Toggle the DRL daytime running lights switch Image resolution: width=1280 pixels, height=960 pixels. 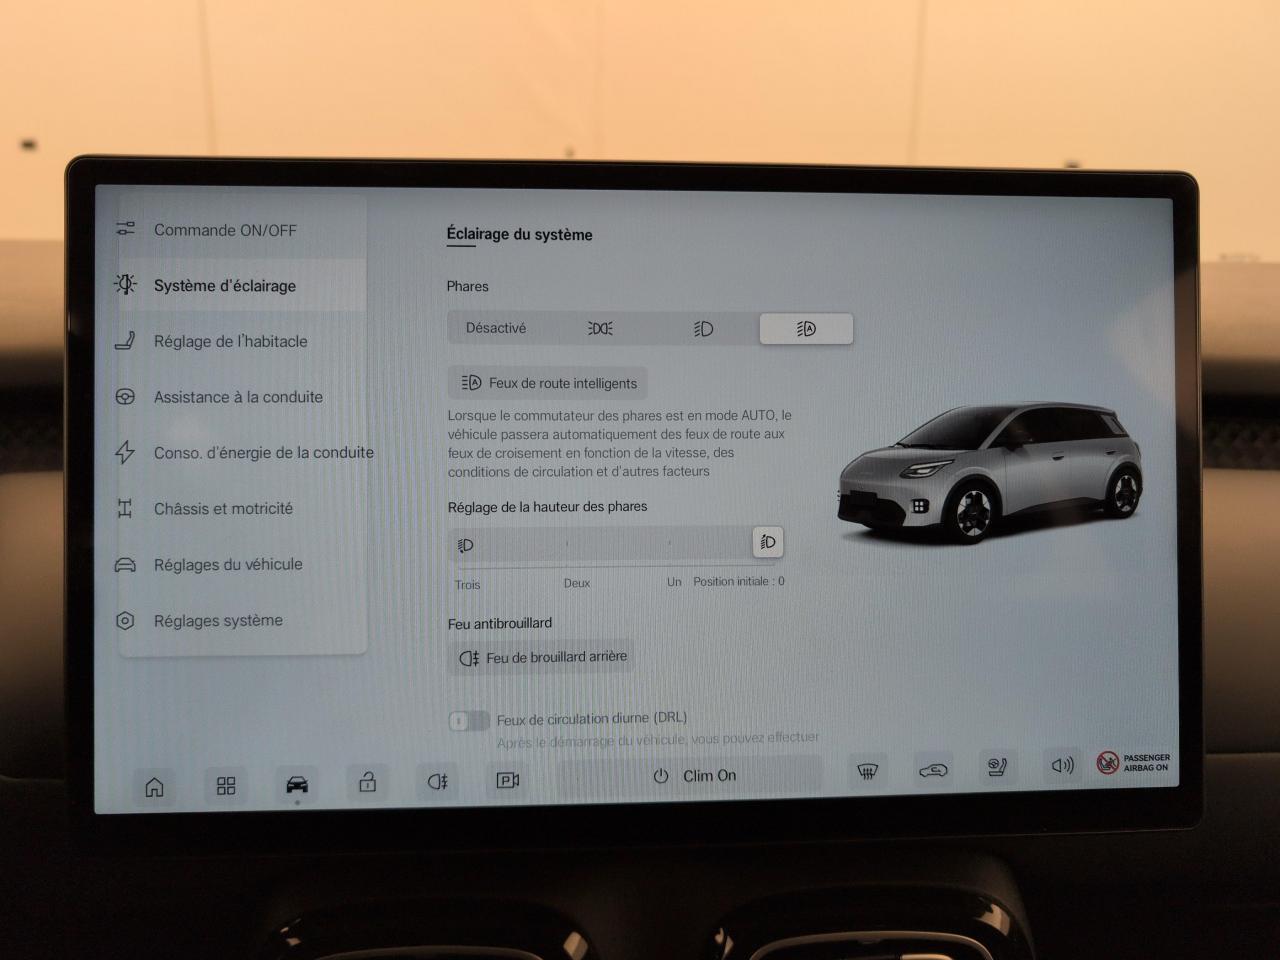(468, 720)
